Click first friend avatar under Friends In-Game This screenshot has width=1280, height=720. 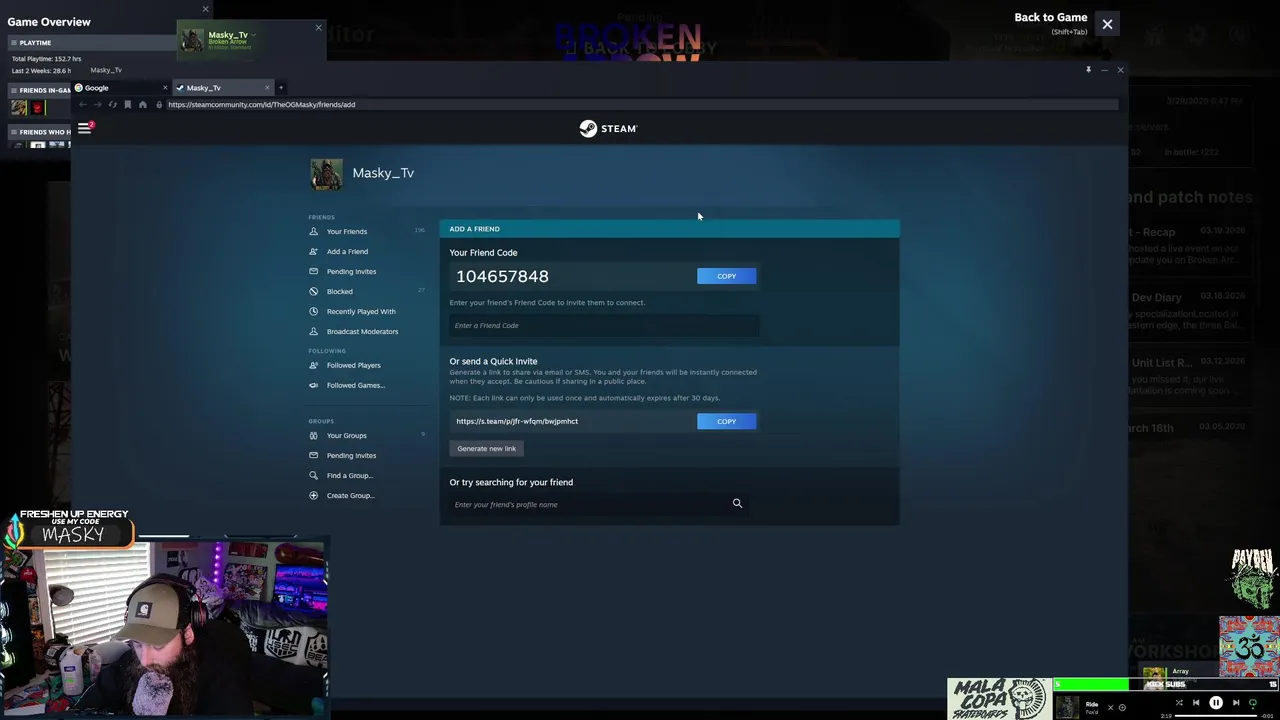[19, 108]
